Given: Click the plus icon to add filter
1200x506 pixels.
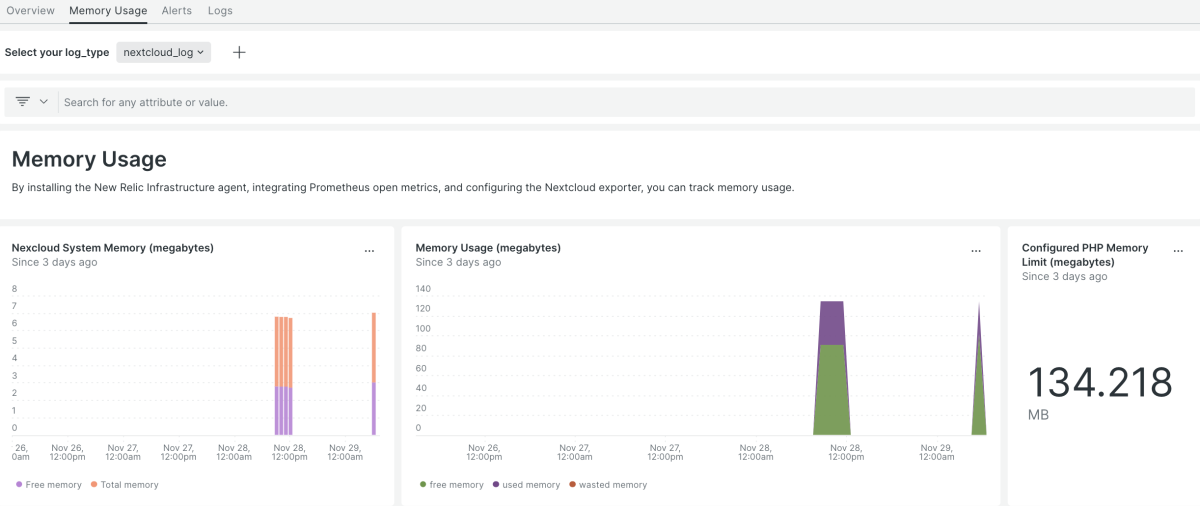Looking at the screenshot, I should pos(239,52).
